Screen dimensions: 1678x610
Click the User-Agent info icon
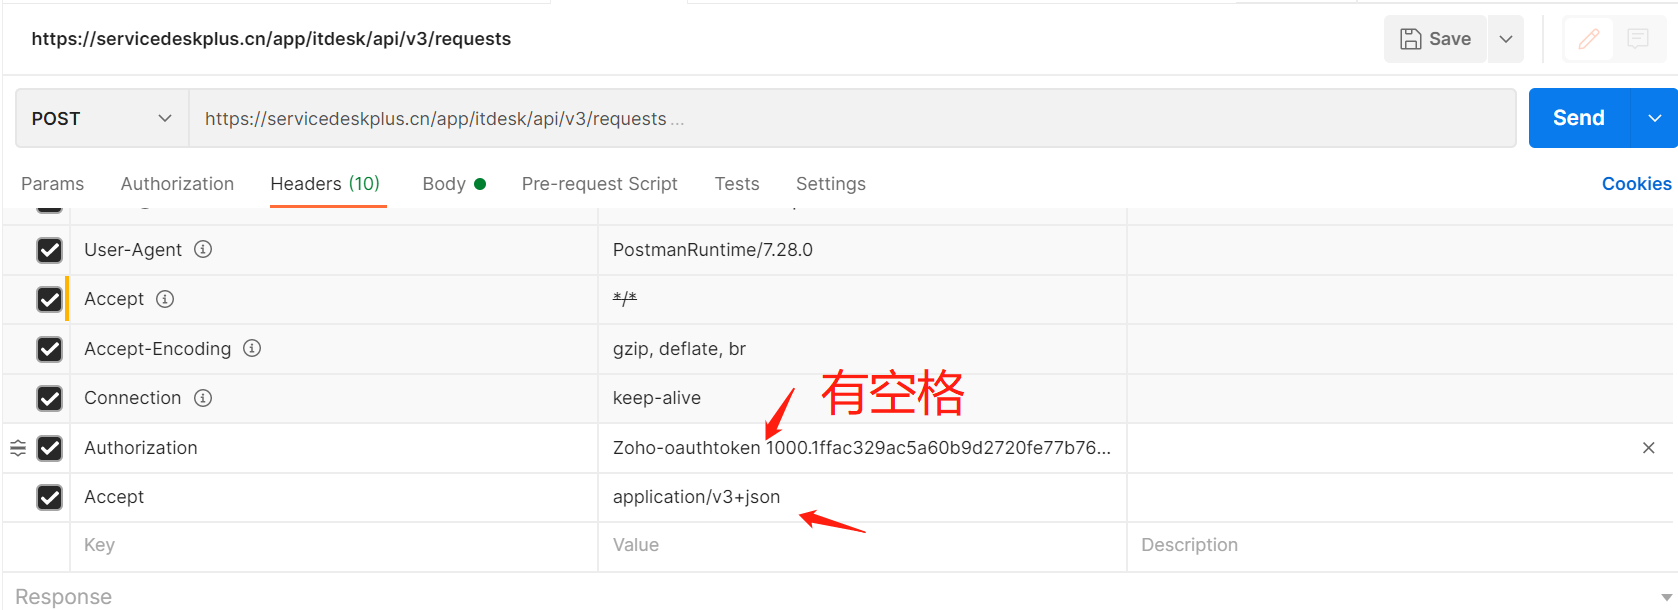point(203,249)
